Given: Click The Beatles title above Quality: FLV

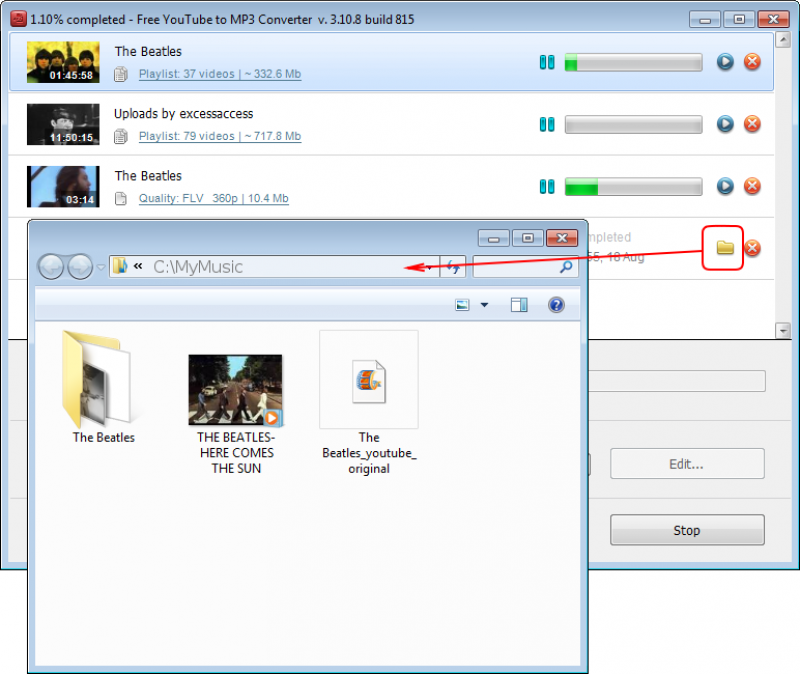Looking at the screenshot, I should [x=148, y=176].
